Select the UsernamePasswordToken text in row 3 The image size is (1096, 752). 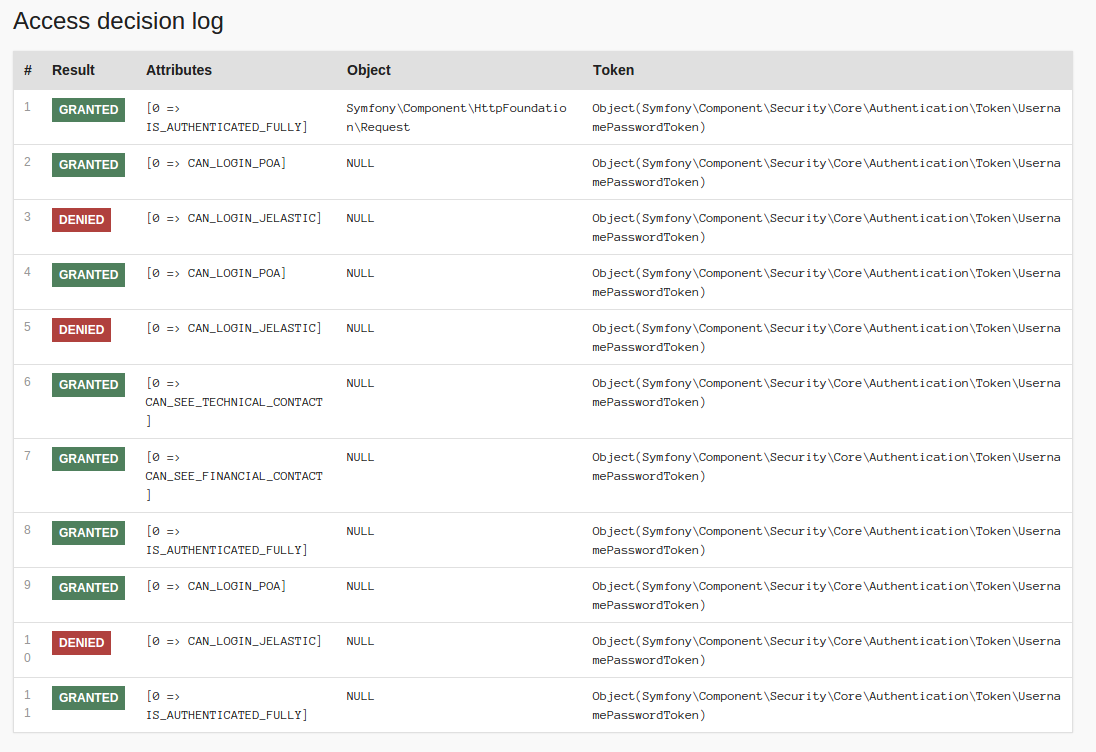tap(826, 228)
